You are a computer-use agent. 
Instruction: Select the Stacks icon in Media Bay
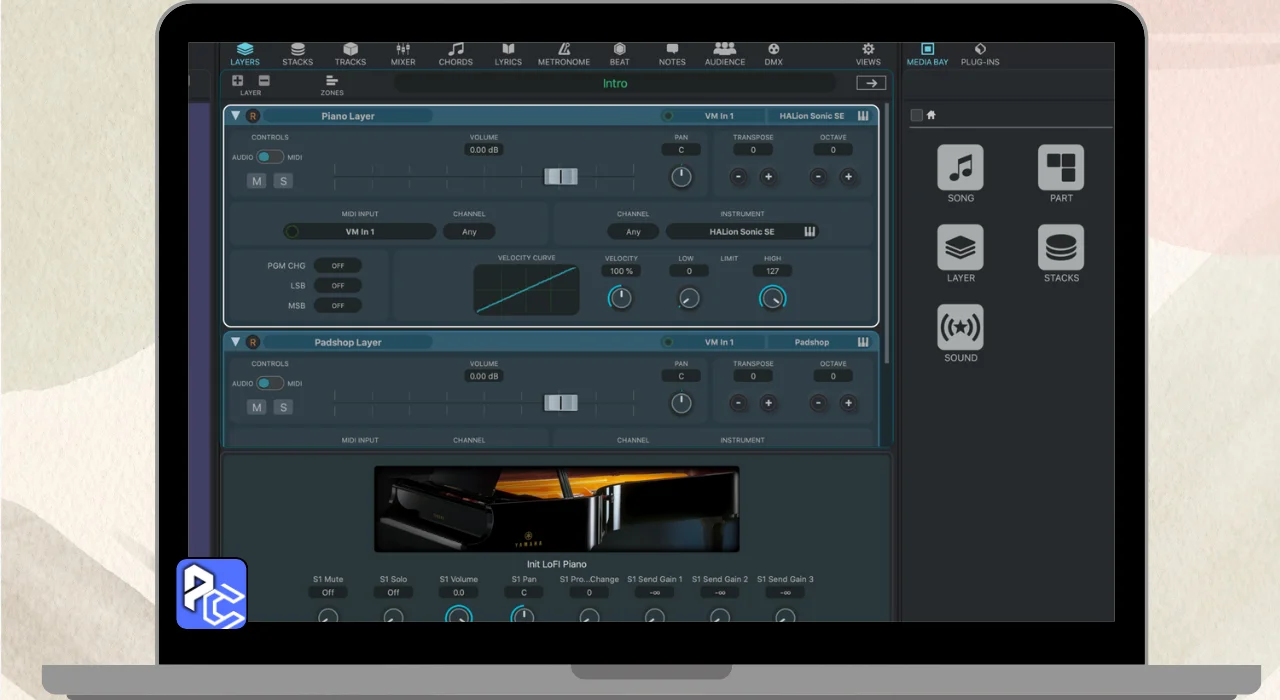(1060, 248)
